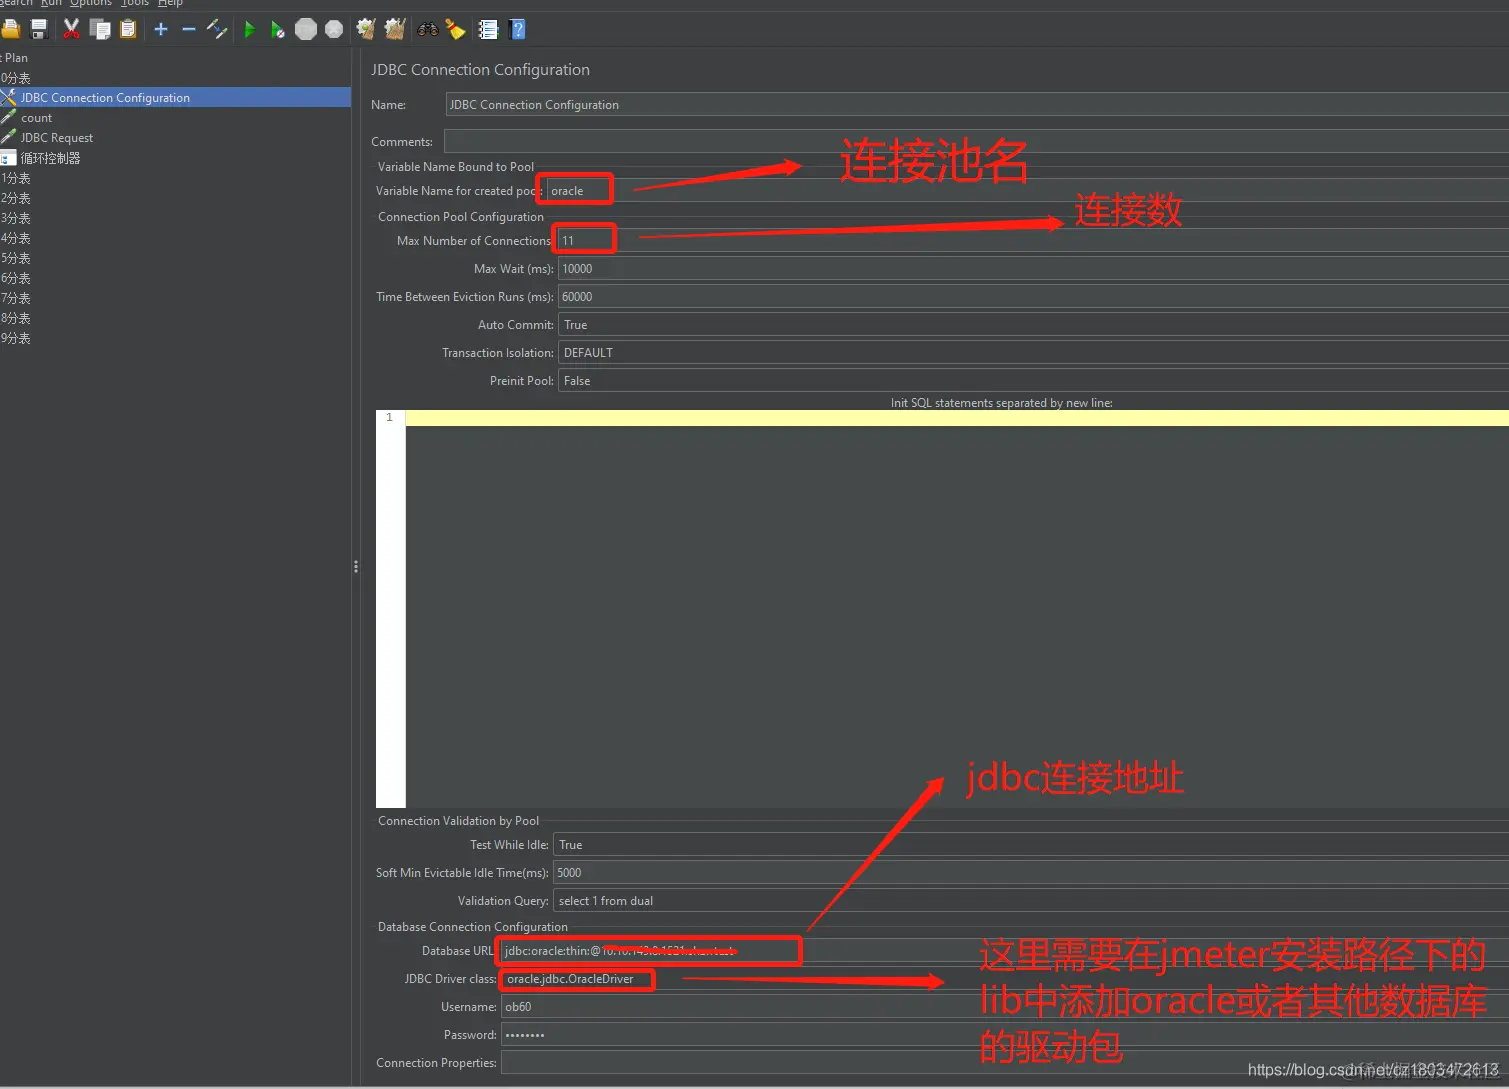
Task: Select the 9分表 thread group
Action: 16,338
